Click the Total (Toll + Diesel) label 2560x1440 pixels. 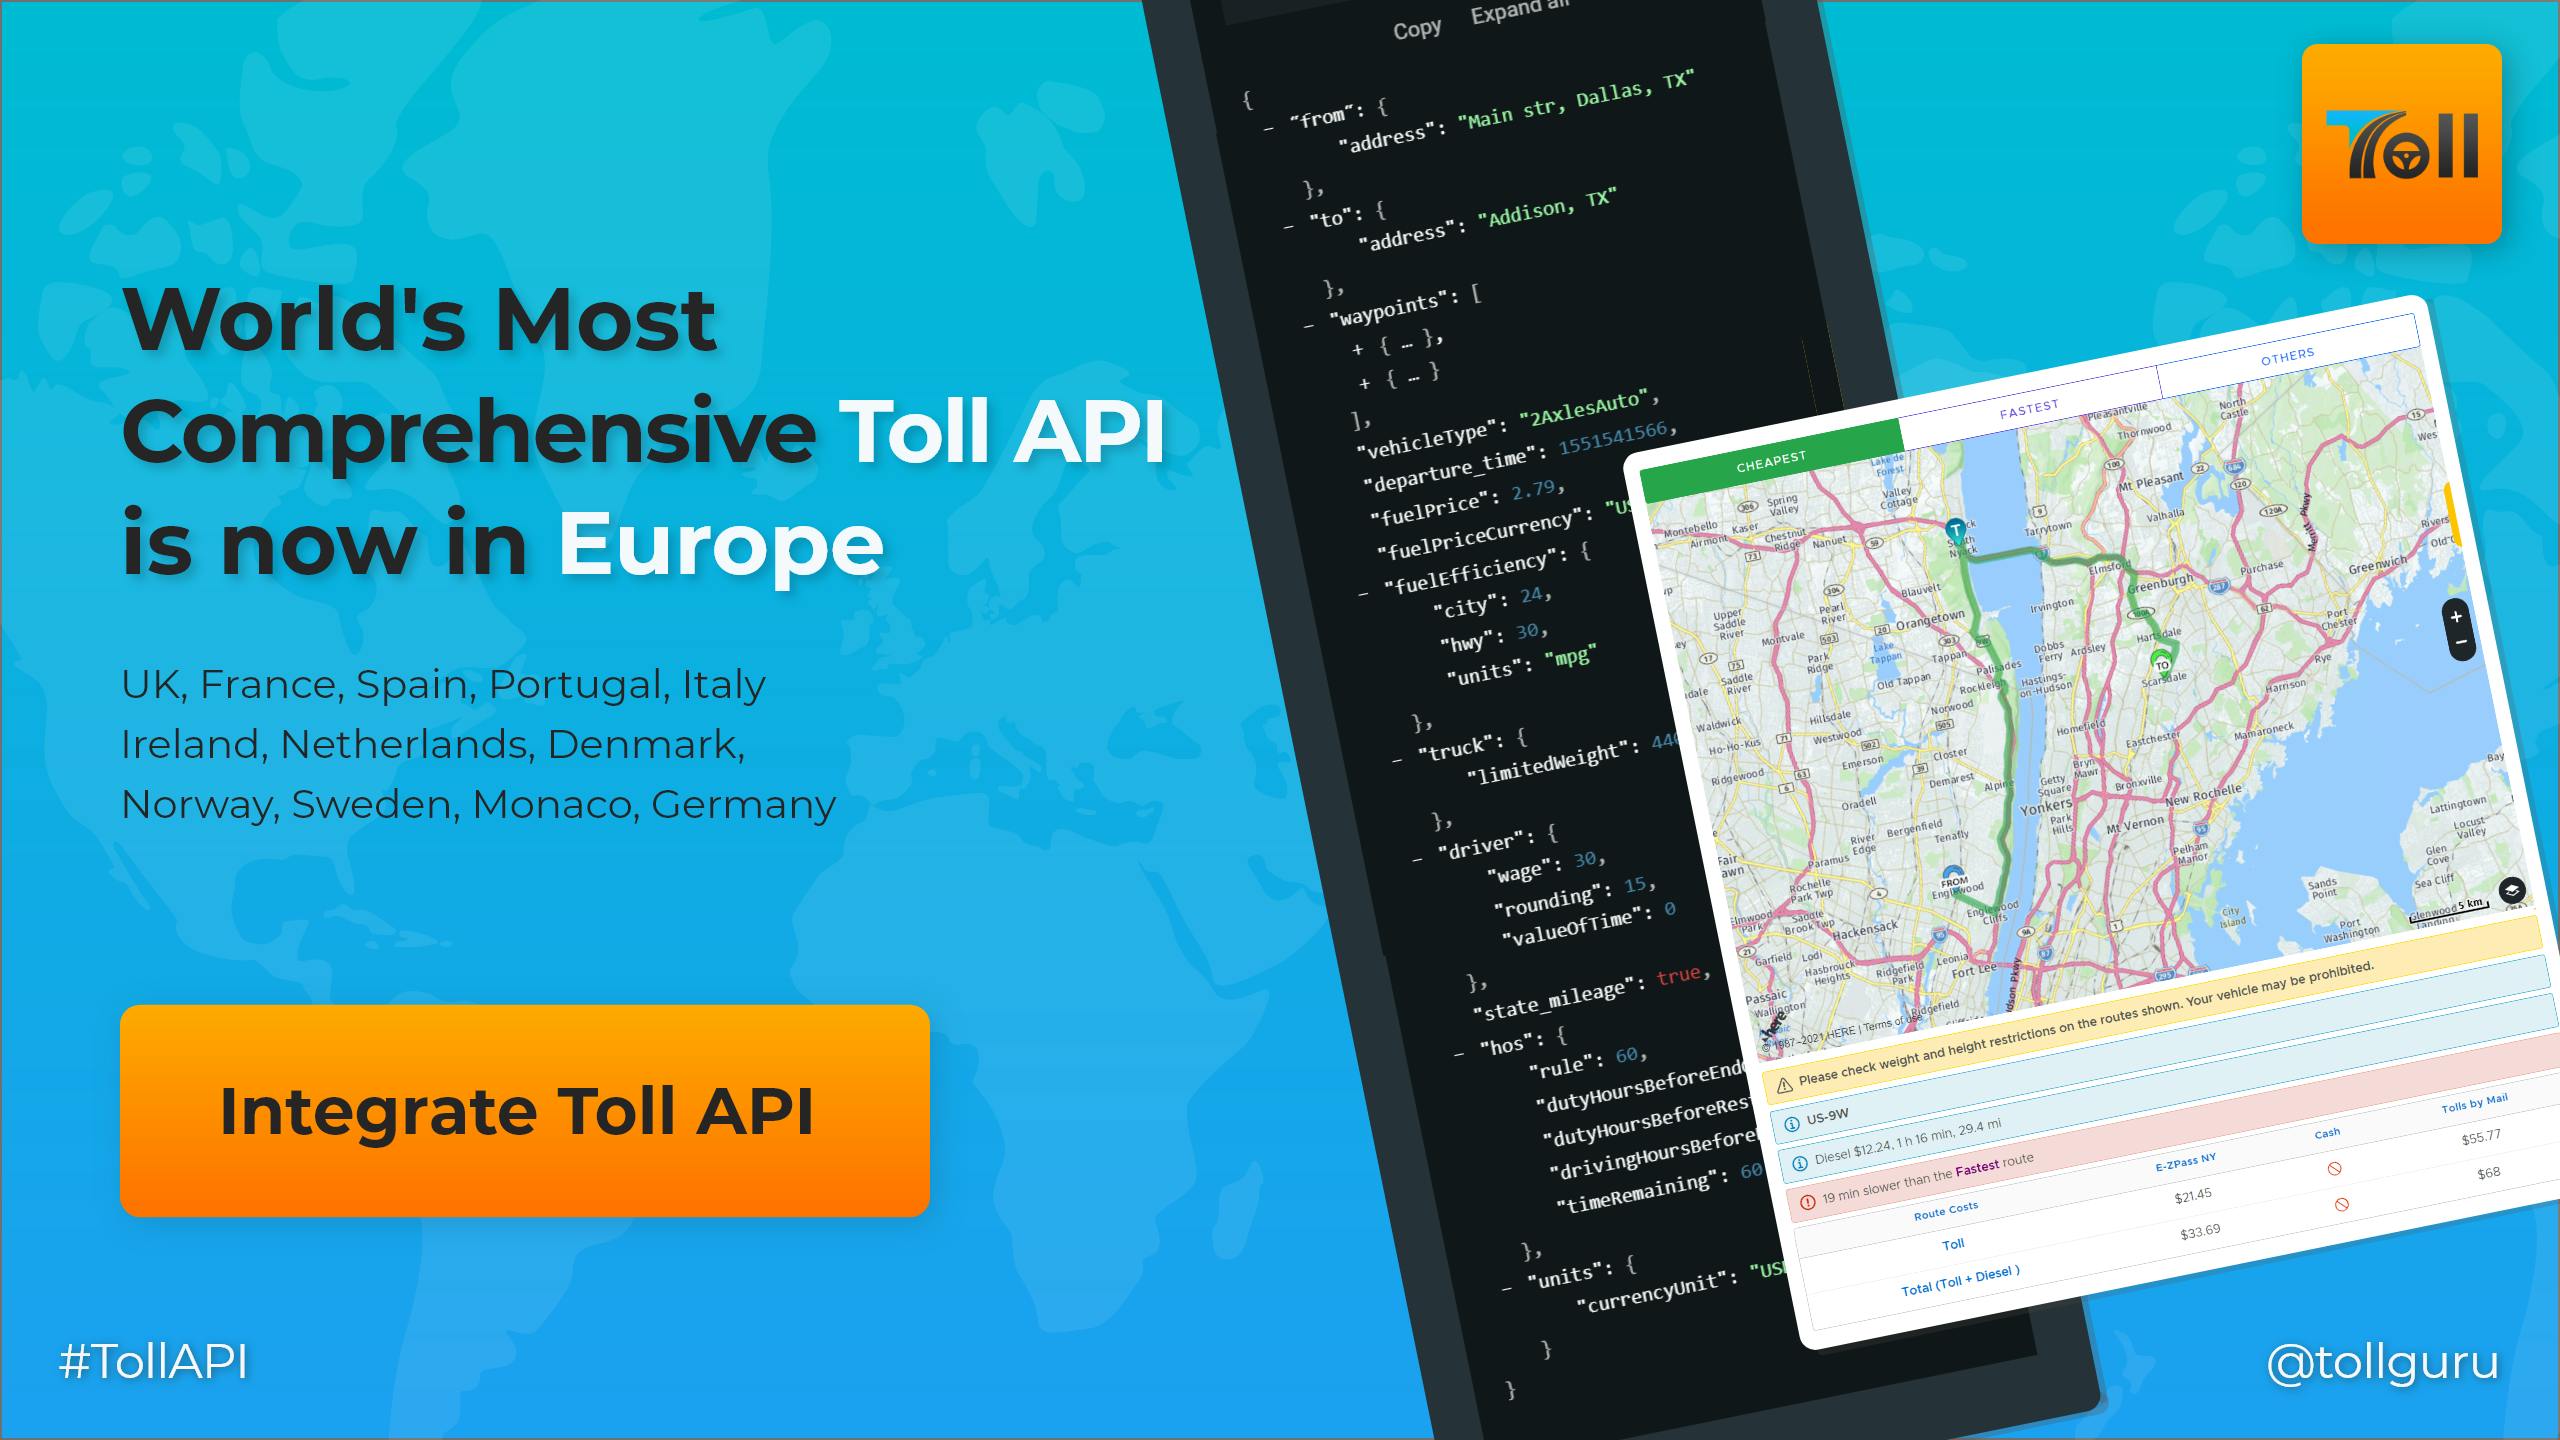point(1960,1281)
